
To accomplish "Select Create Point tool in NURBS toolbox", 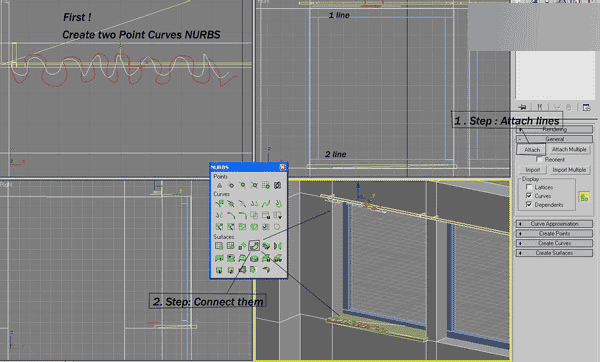I will click(219, 185).
